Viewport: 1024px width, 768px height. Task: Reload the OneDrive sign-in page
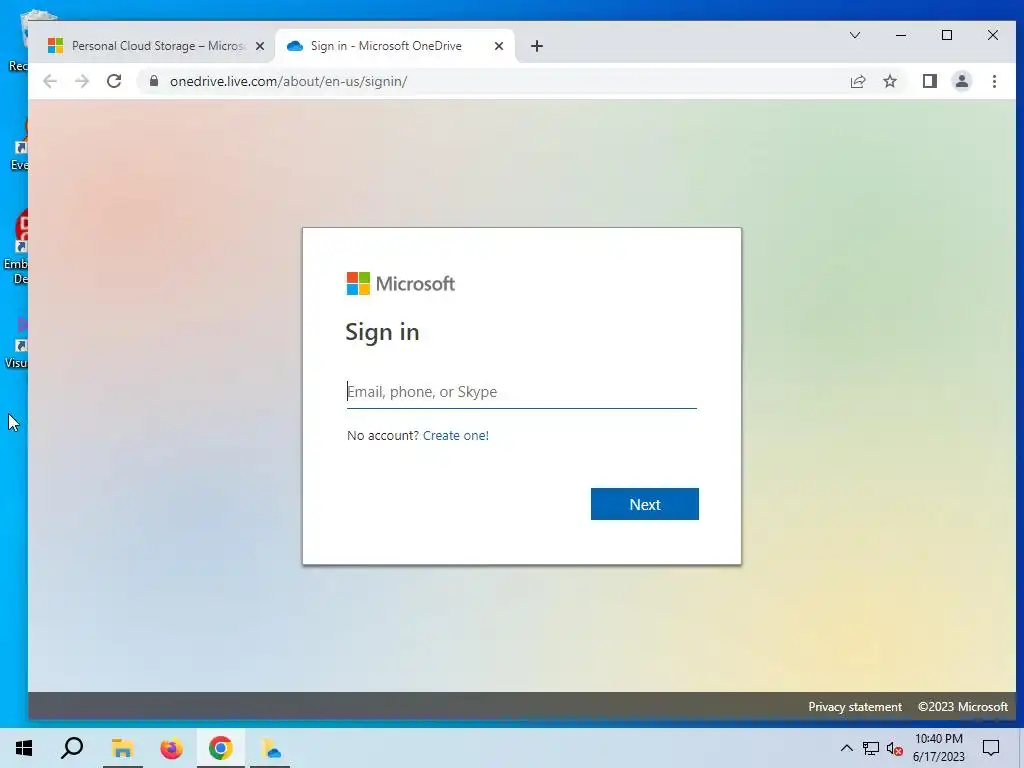114,81
